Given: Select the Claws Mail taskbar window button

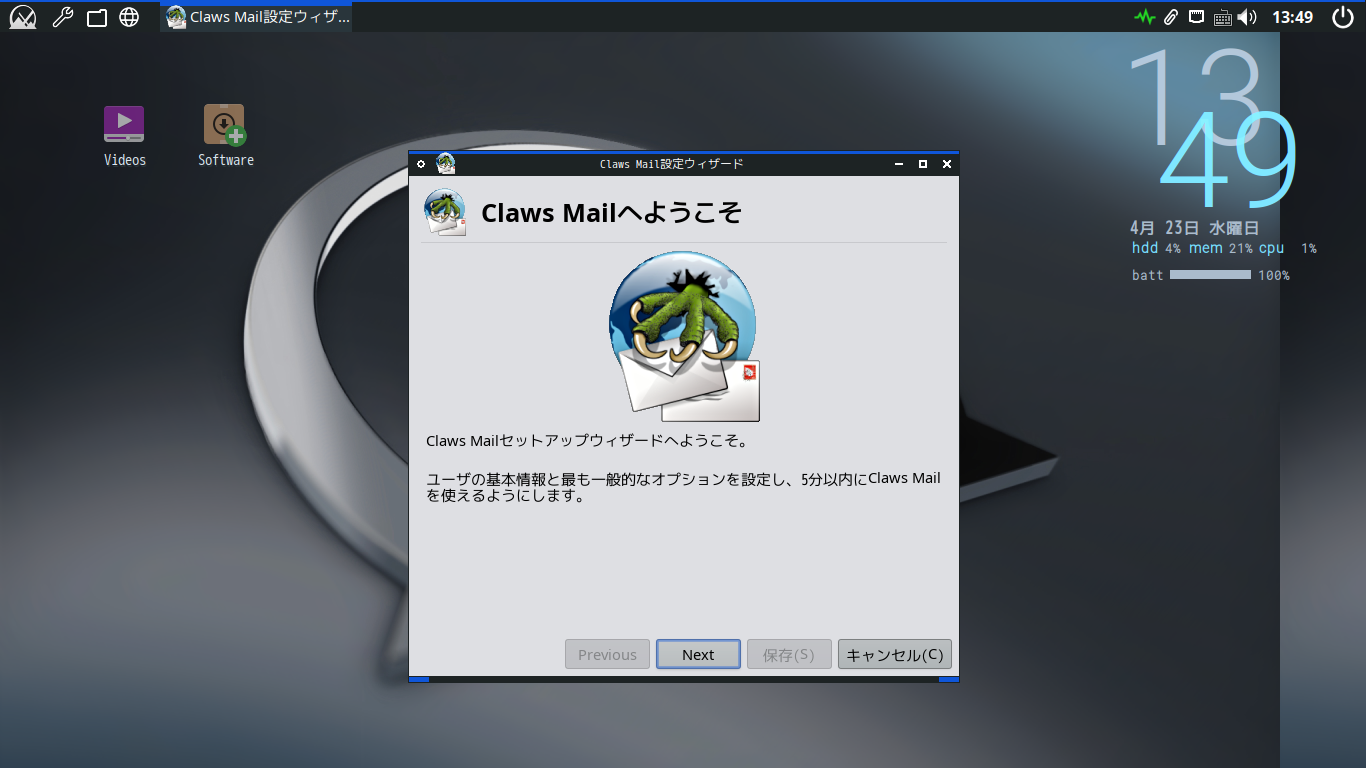Looking at the screenshot, I should coord(257,17).
